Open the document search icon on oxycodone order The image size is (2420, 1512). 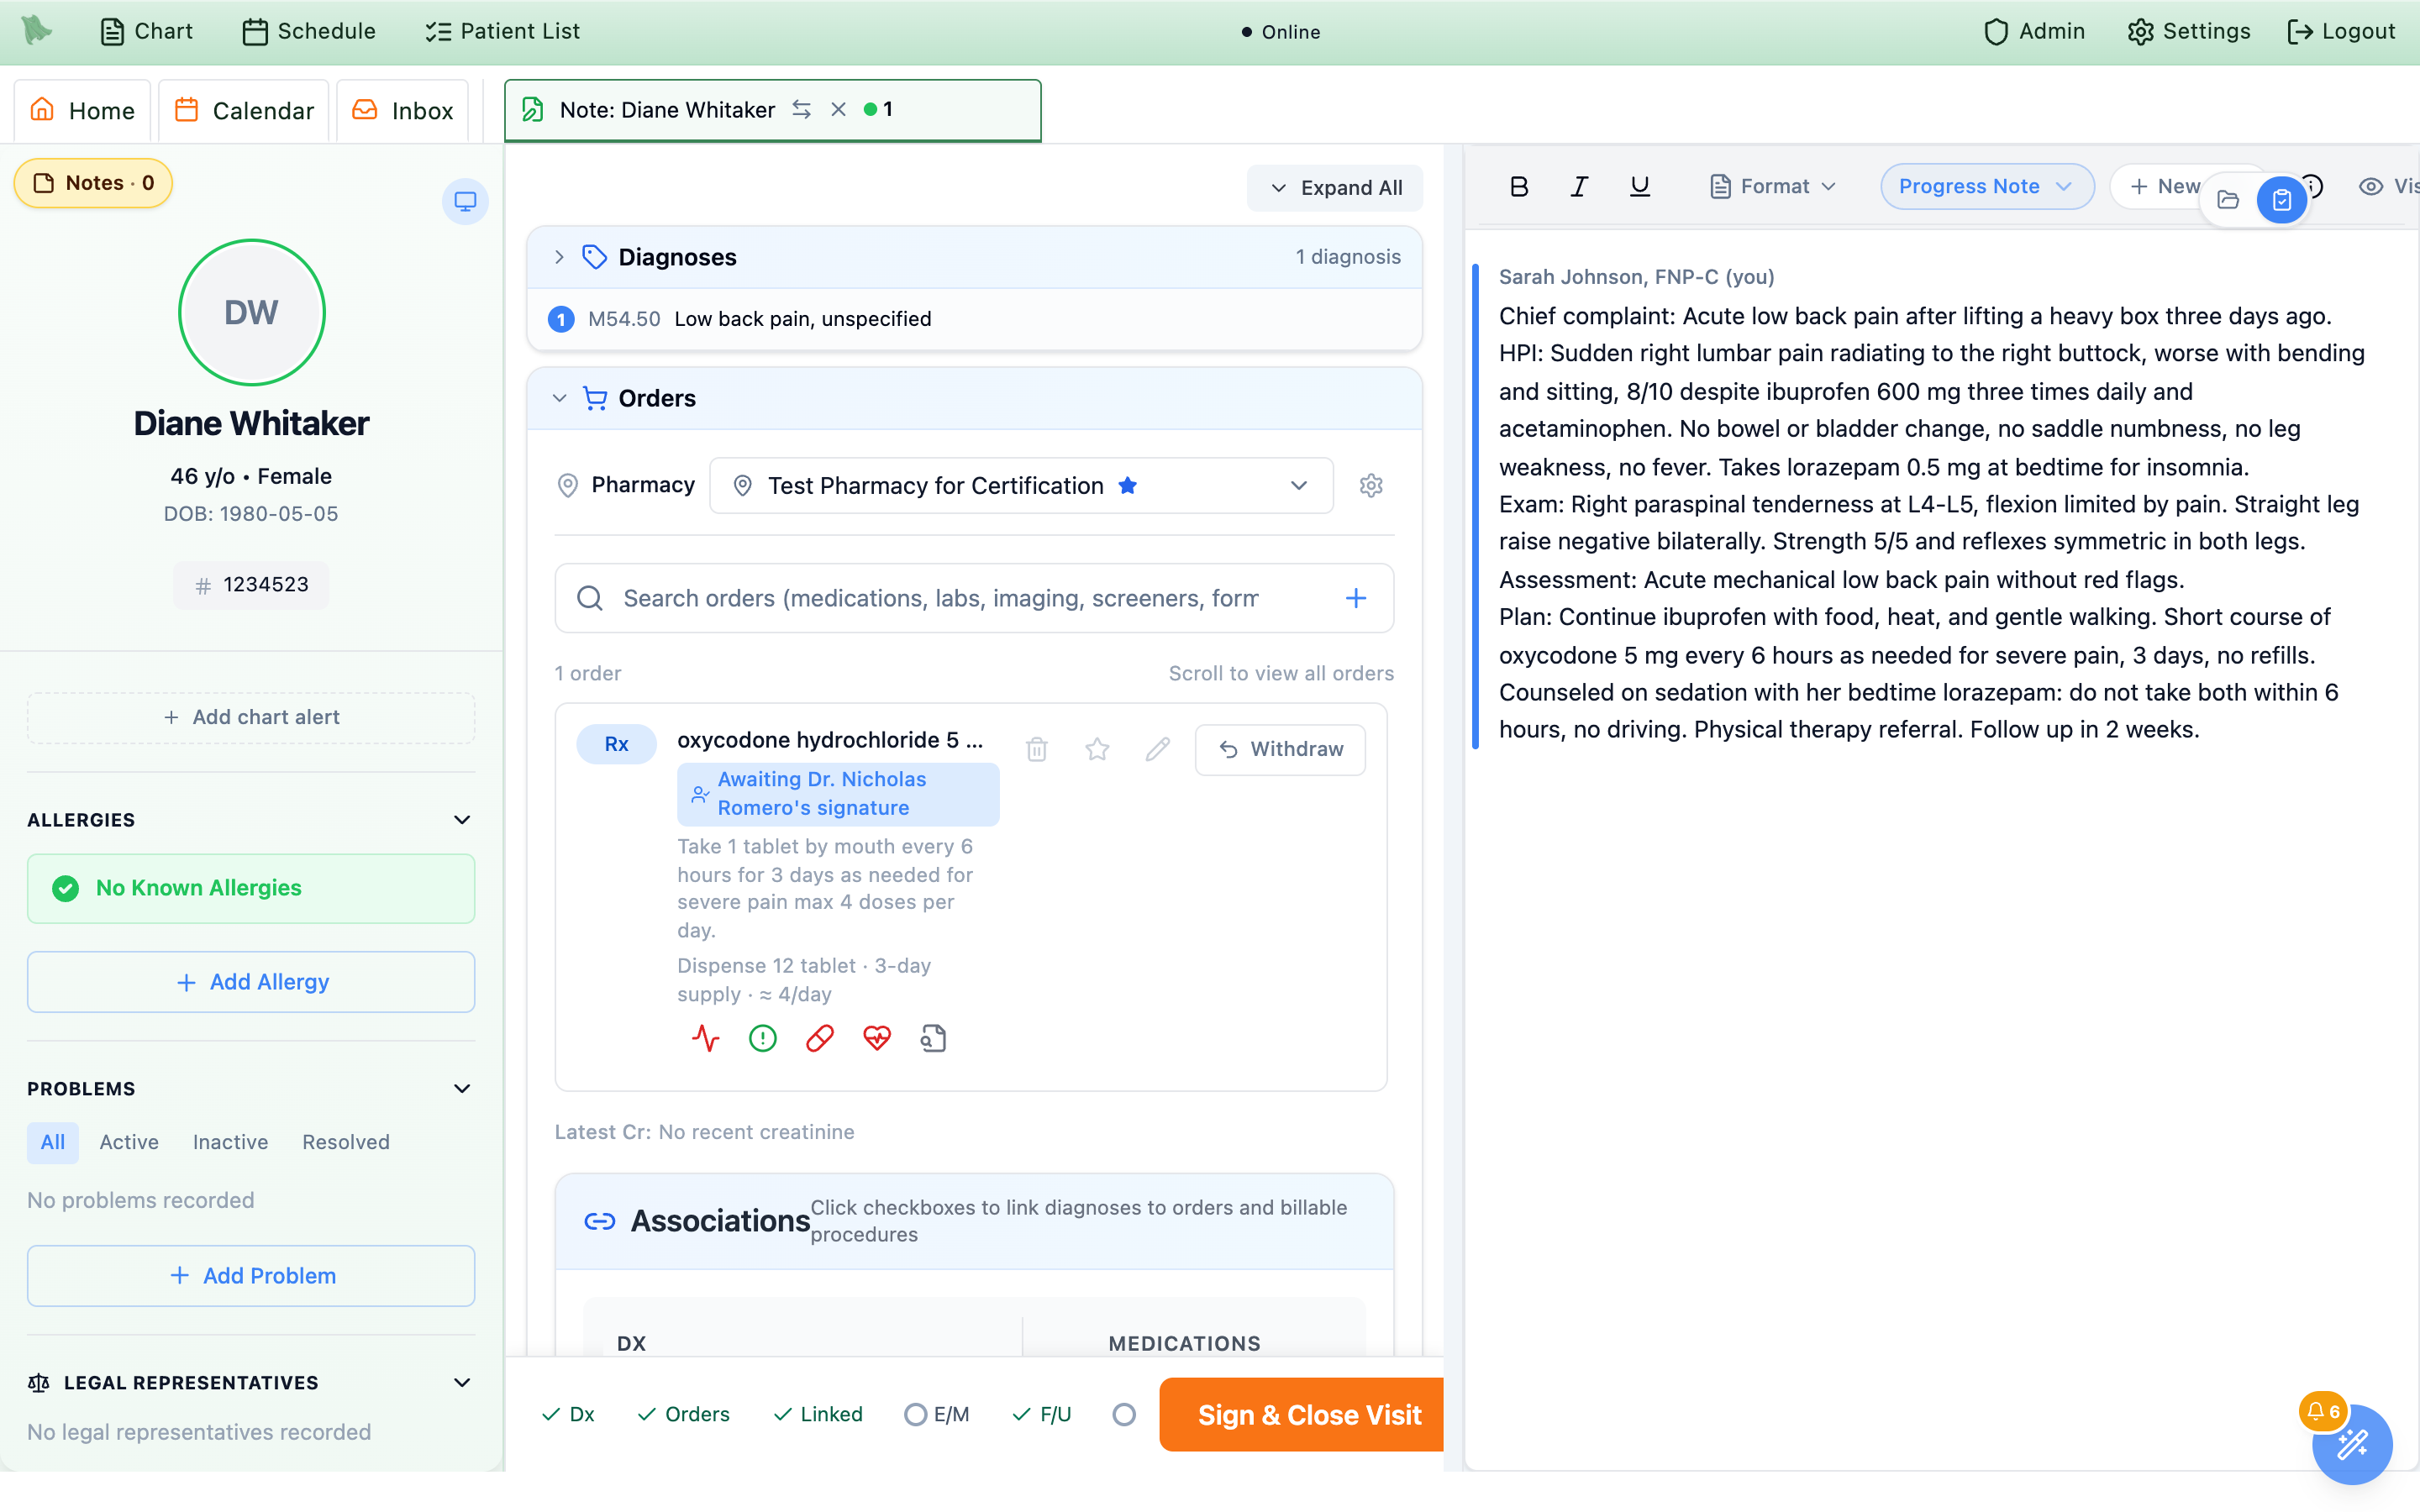point(933,1038)
